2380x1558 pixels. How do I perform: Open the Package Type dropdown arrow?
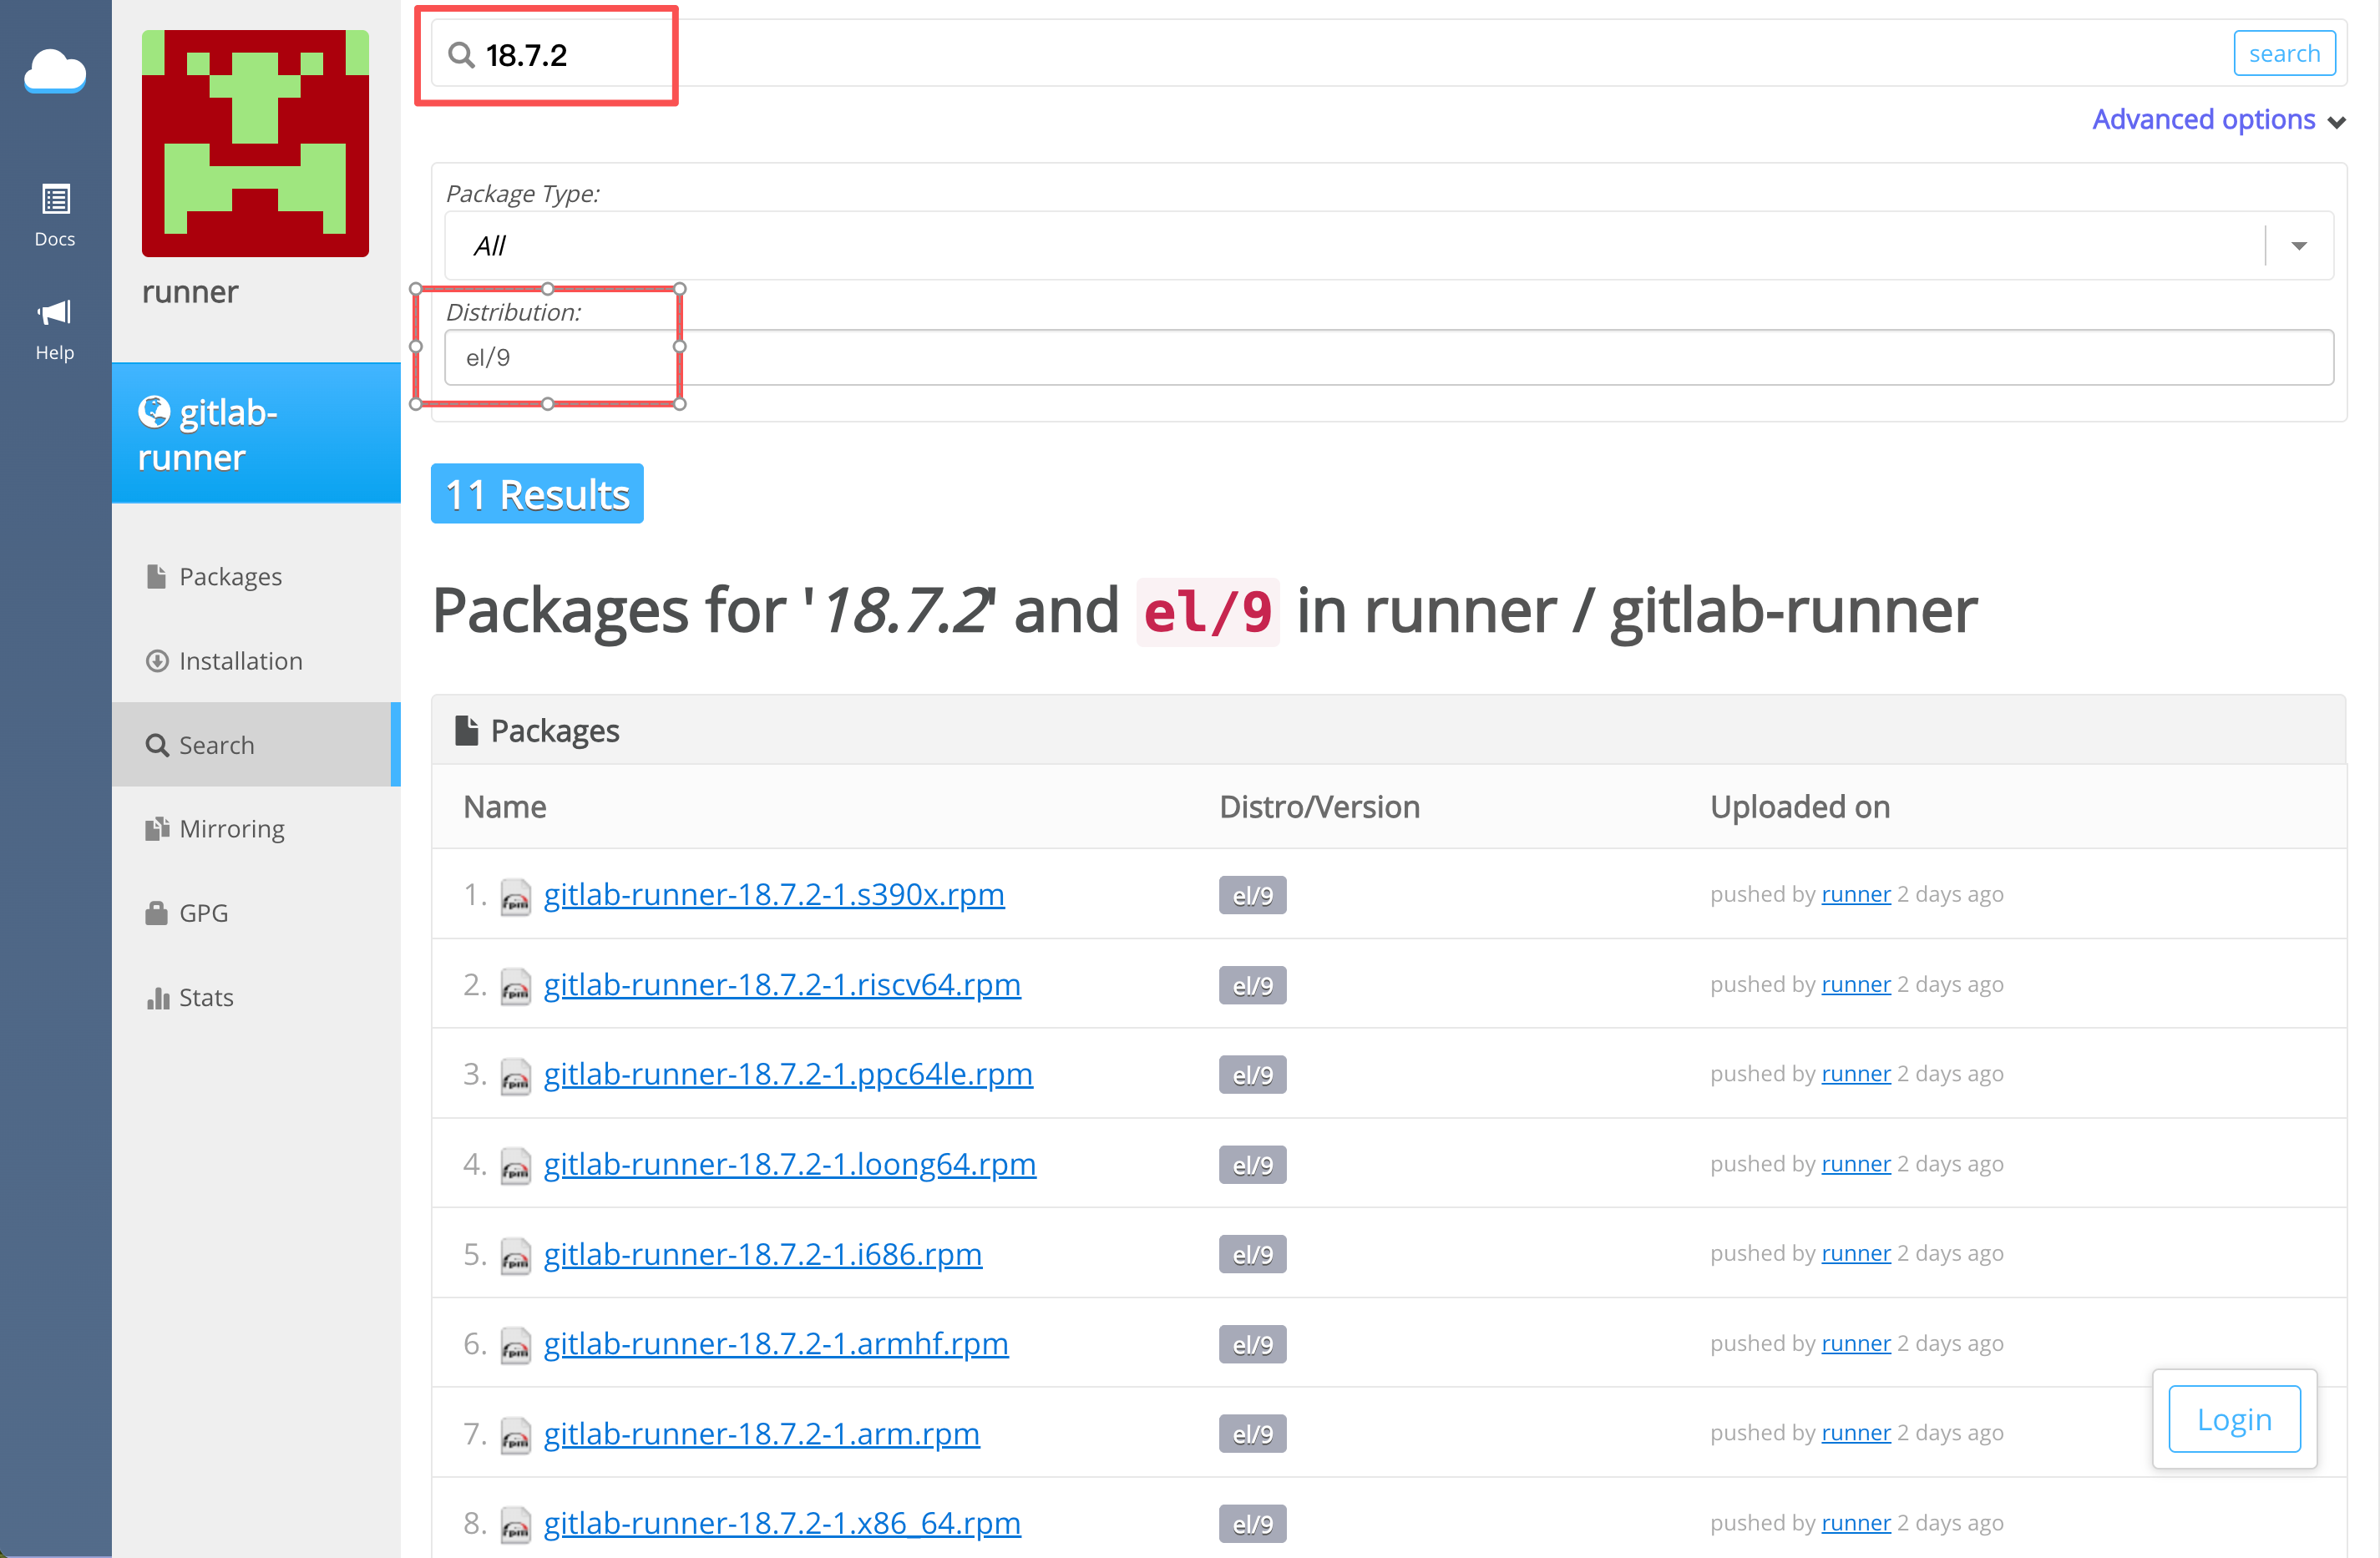tap(2299, 246)
